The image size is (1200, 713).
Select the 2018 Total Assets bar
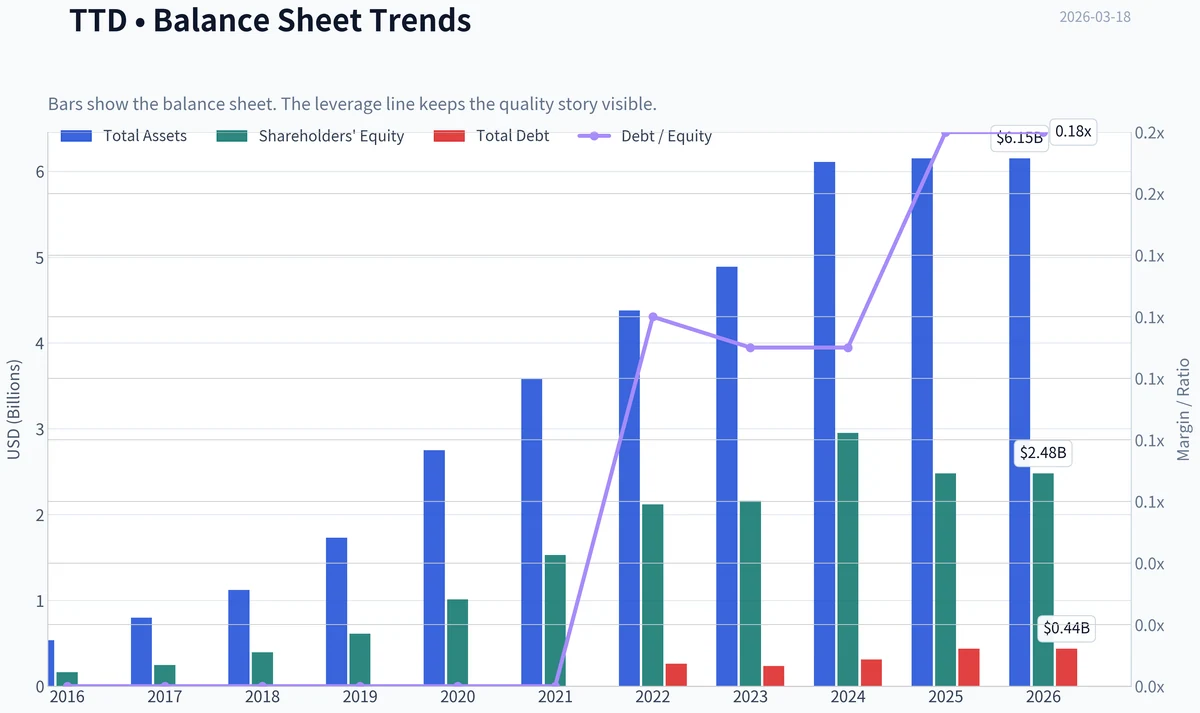pyautogui.click(x=238, y=638)
